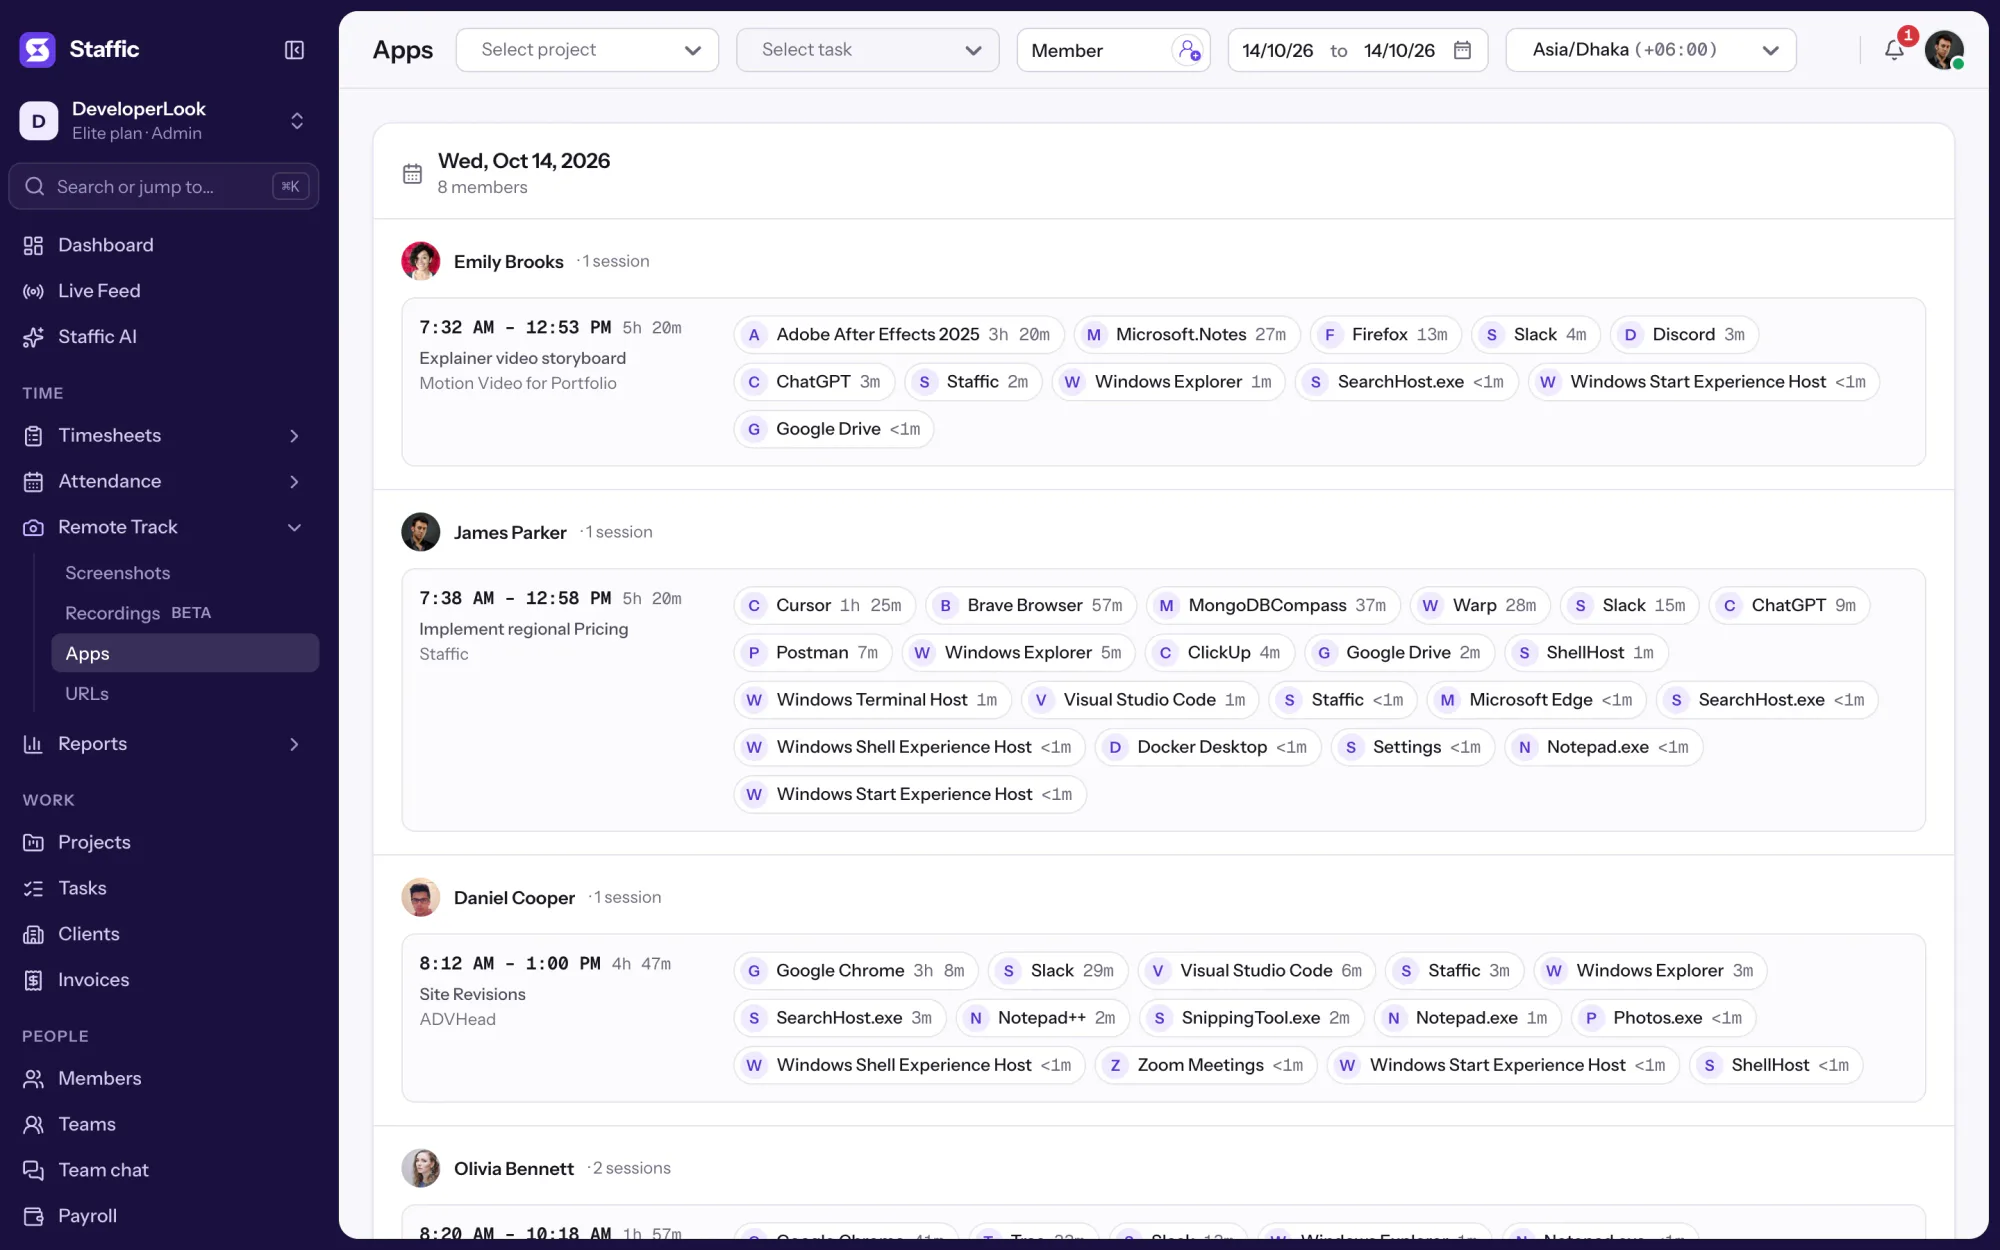Open the Select task dropdown
Screen dimensions: 2000x1250
(867, 50)
